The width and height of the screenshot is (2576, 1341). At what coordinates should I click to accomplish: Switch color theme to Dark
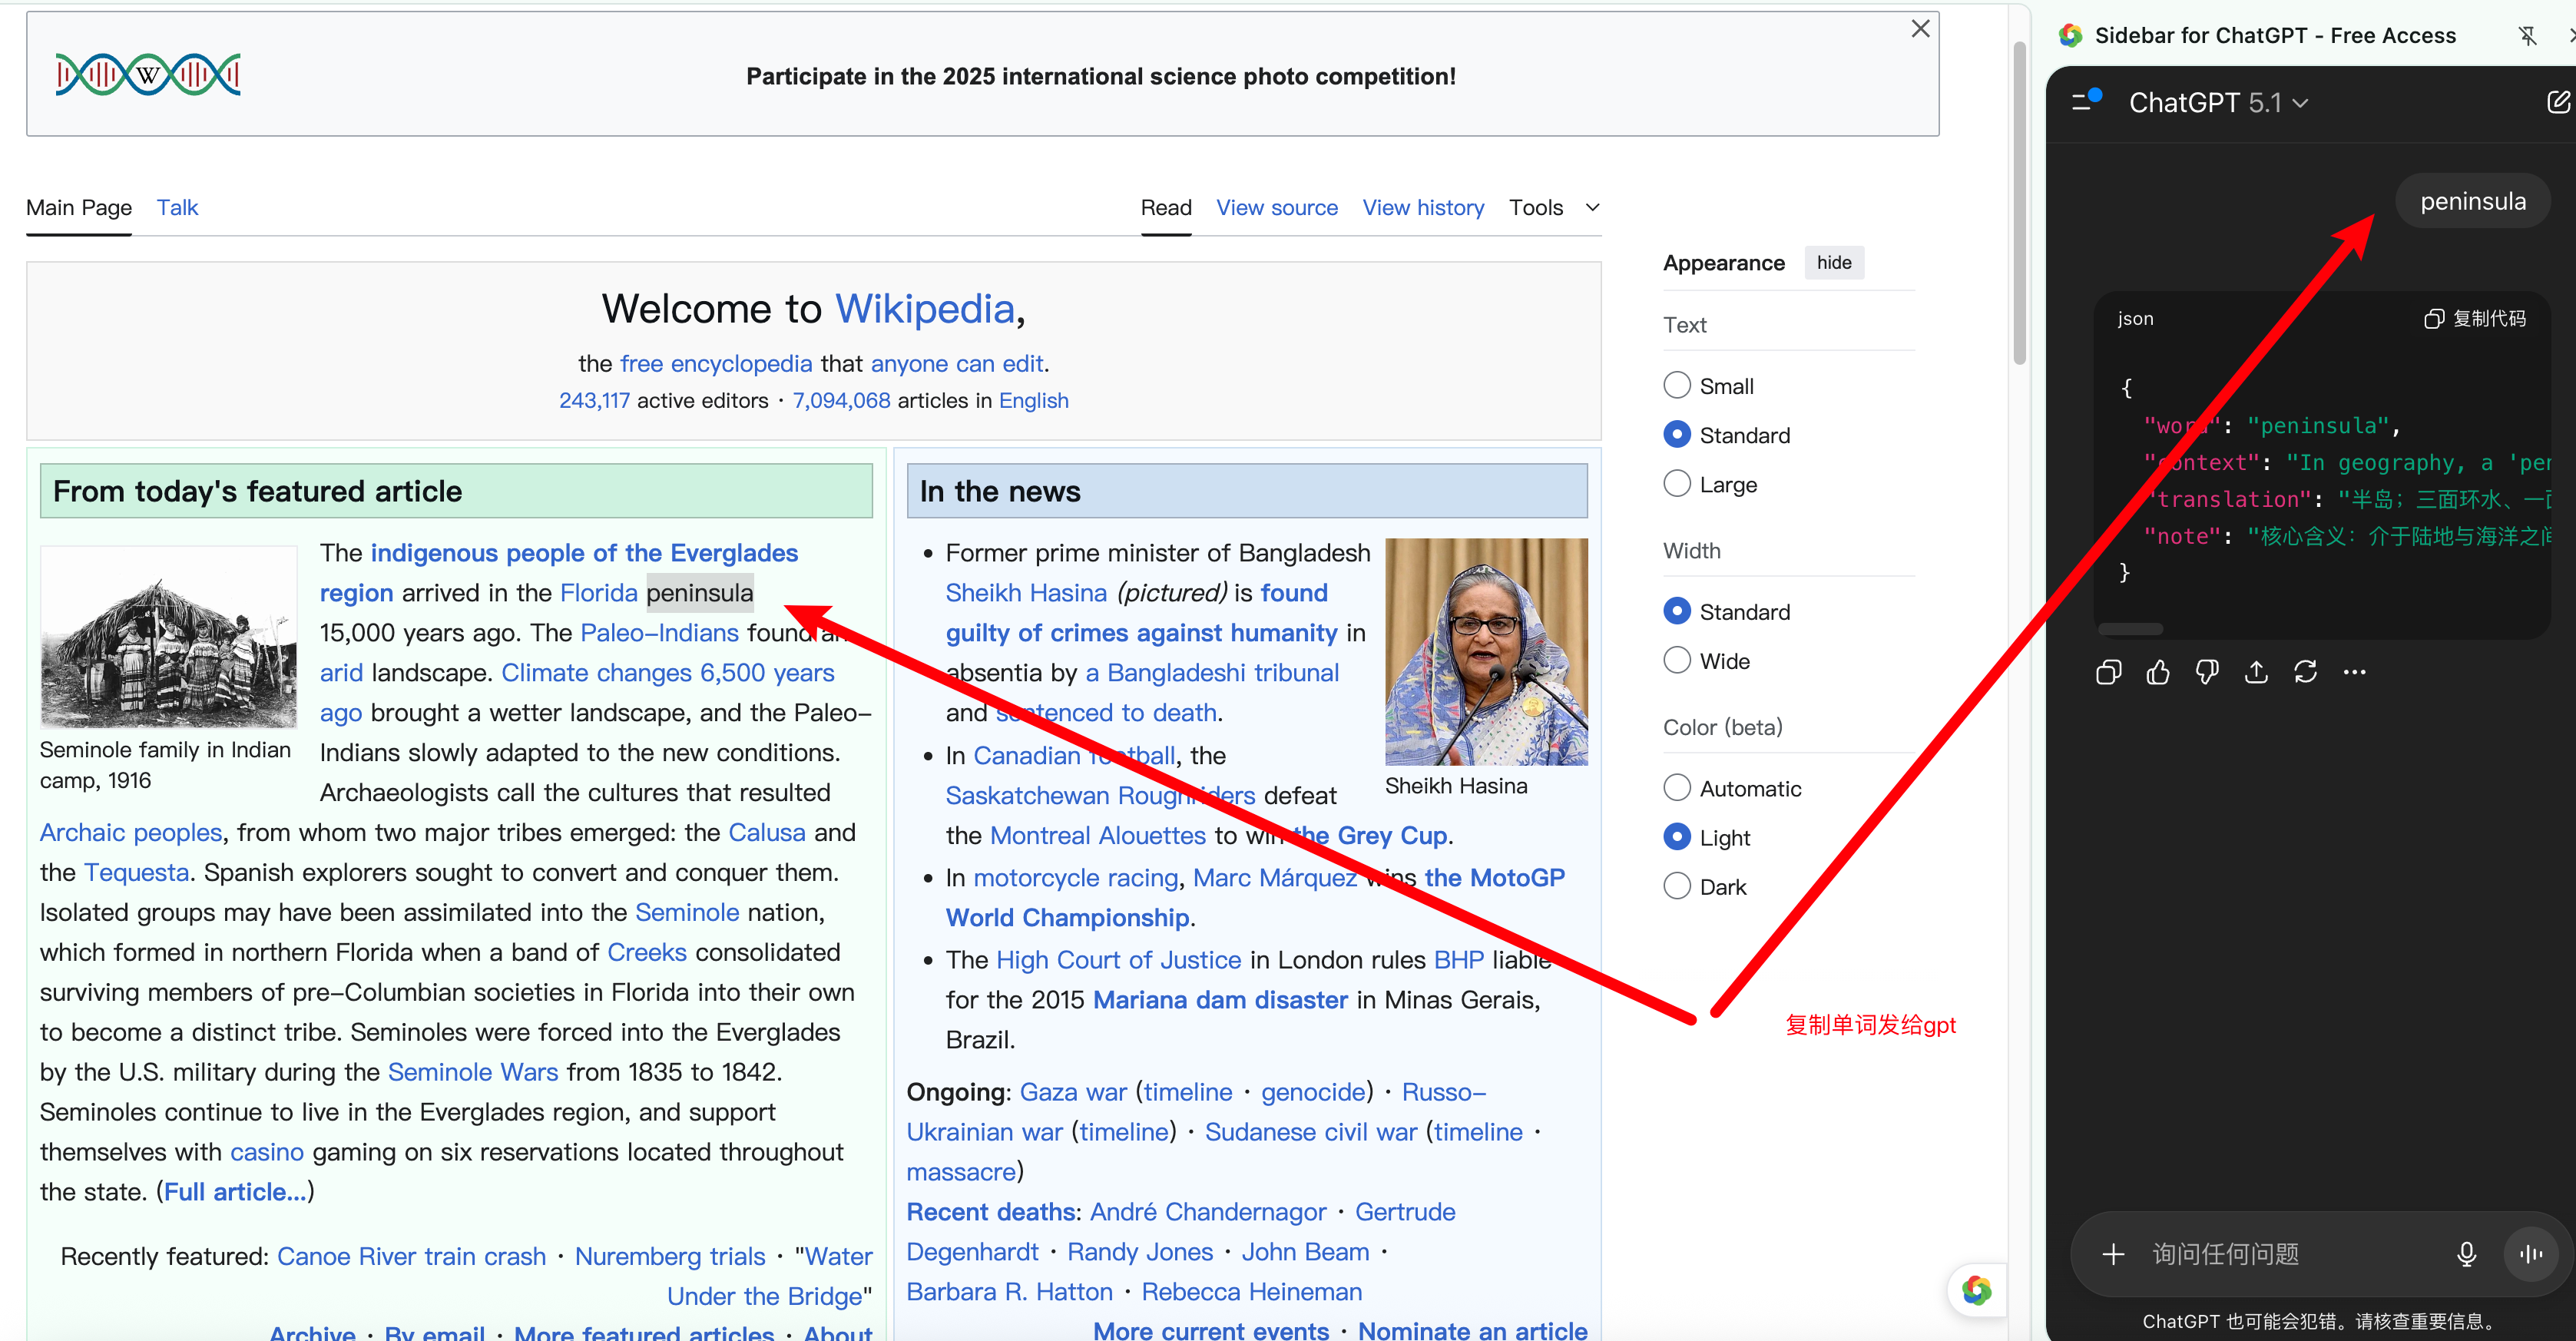pos(1677,887)
